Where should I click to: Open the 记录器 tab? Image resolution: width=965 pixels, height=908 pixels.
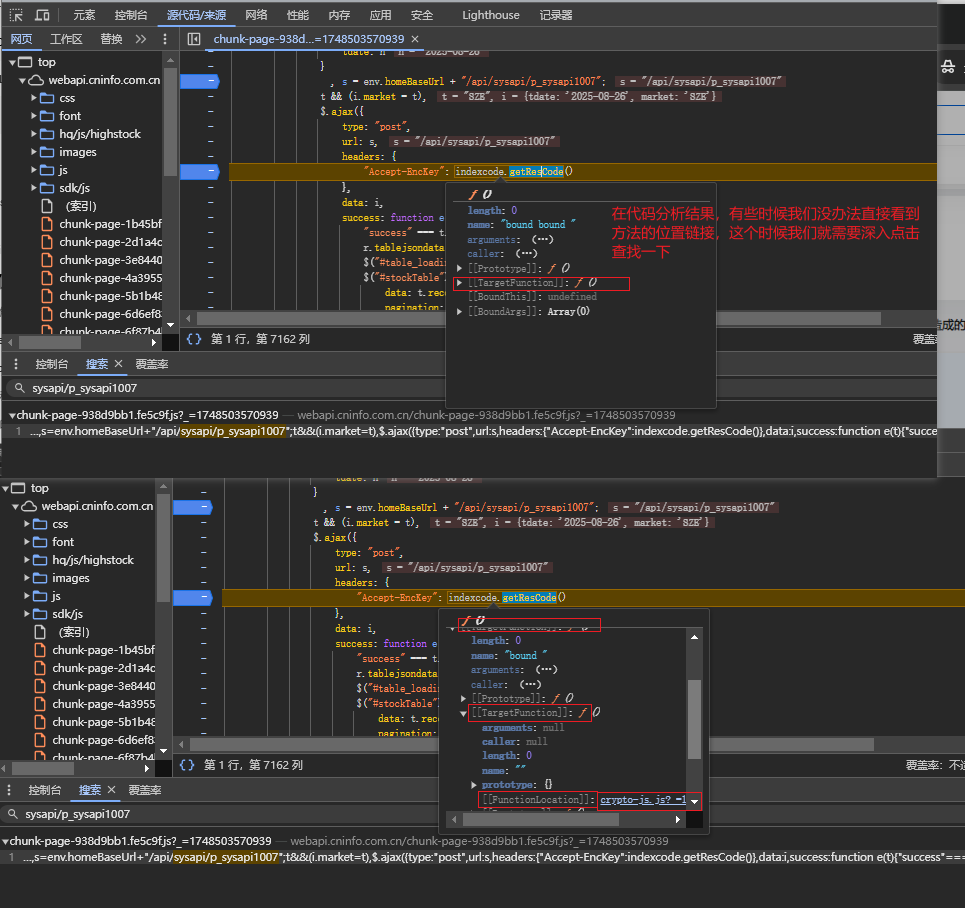556,15
